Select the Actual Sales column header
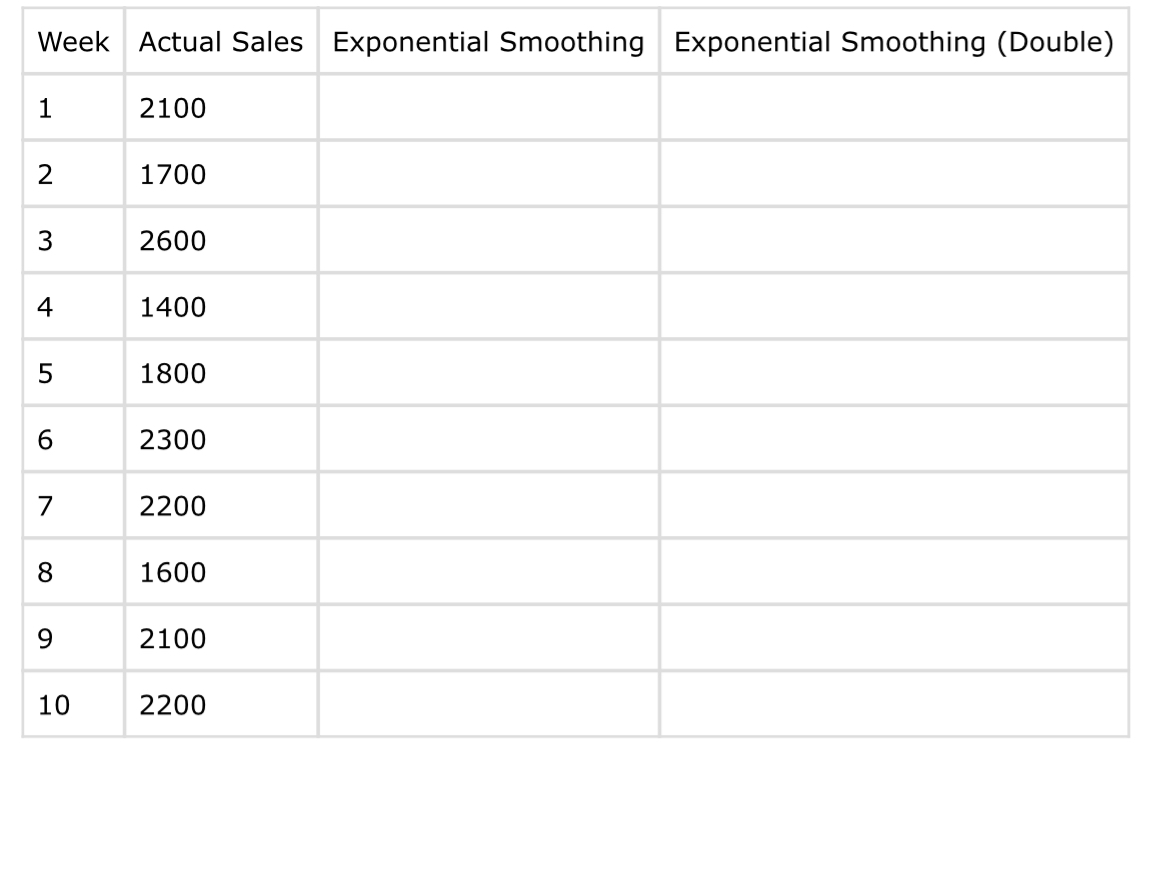Viewport: 1170px width, 891px height. tap(221, 41)
